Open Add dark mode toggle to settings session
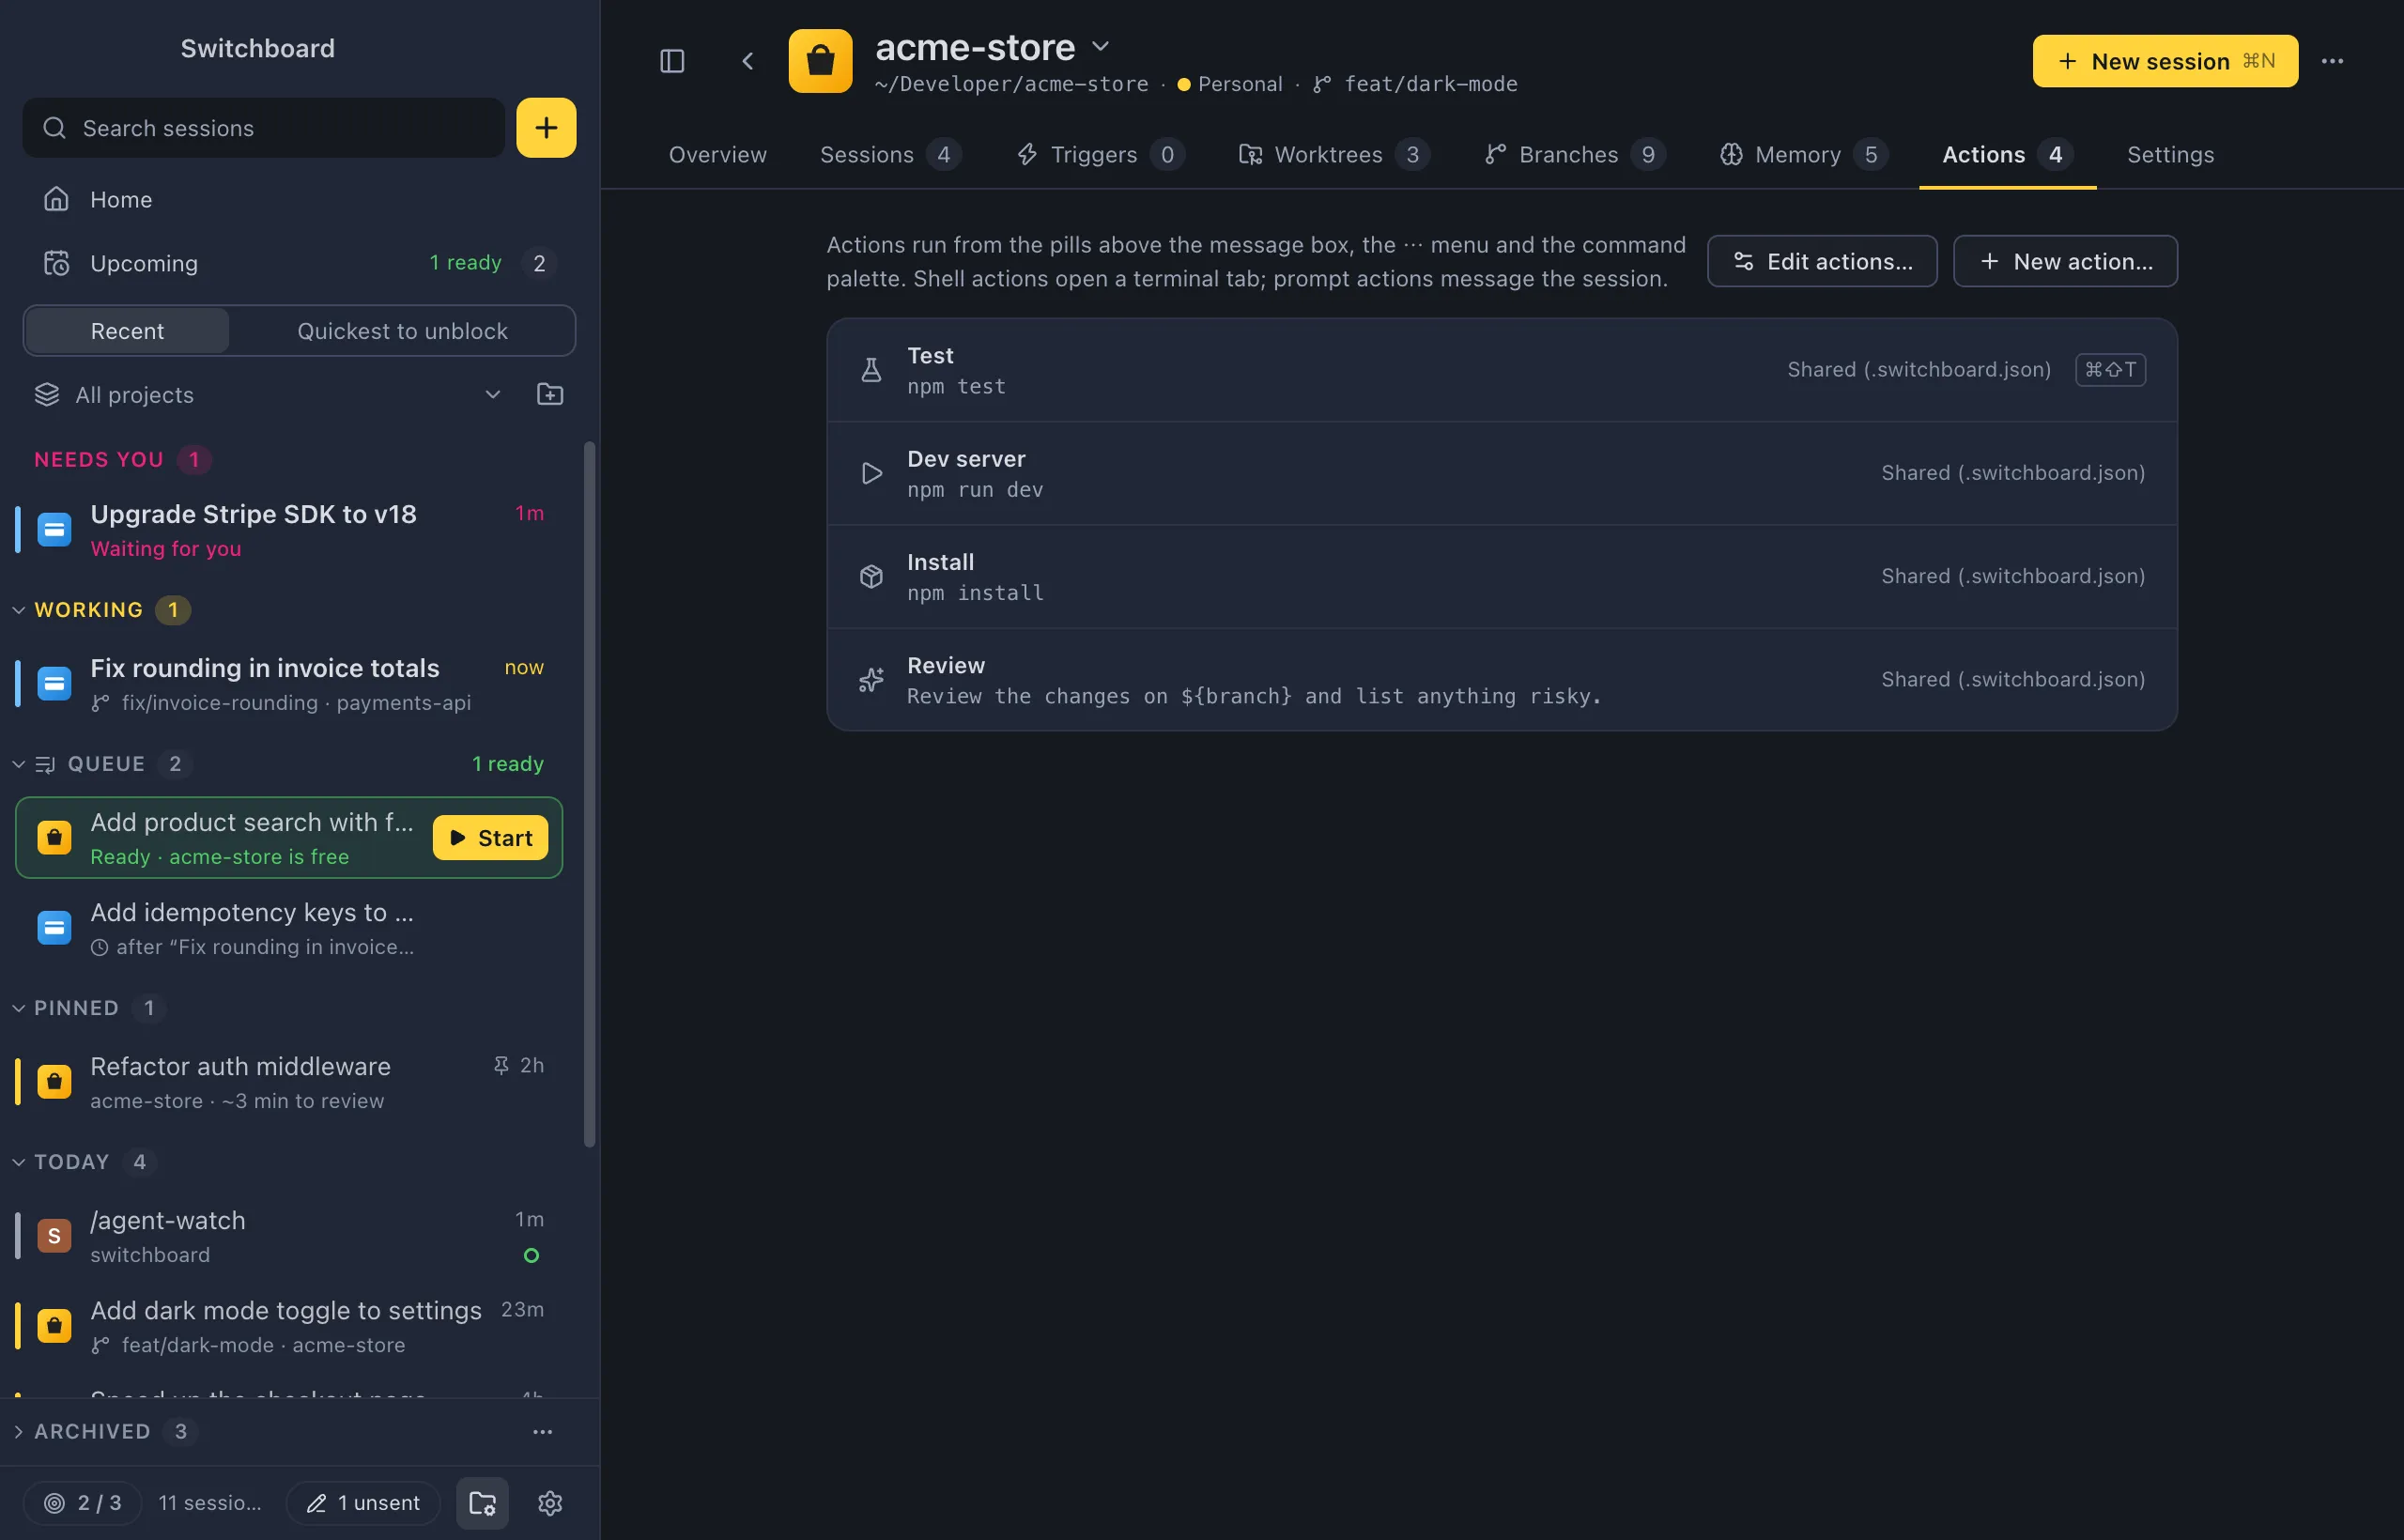Viewport: 2404px width, 1540px height. (289, 1327)
